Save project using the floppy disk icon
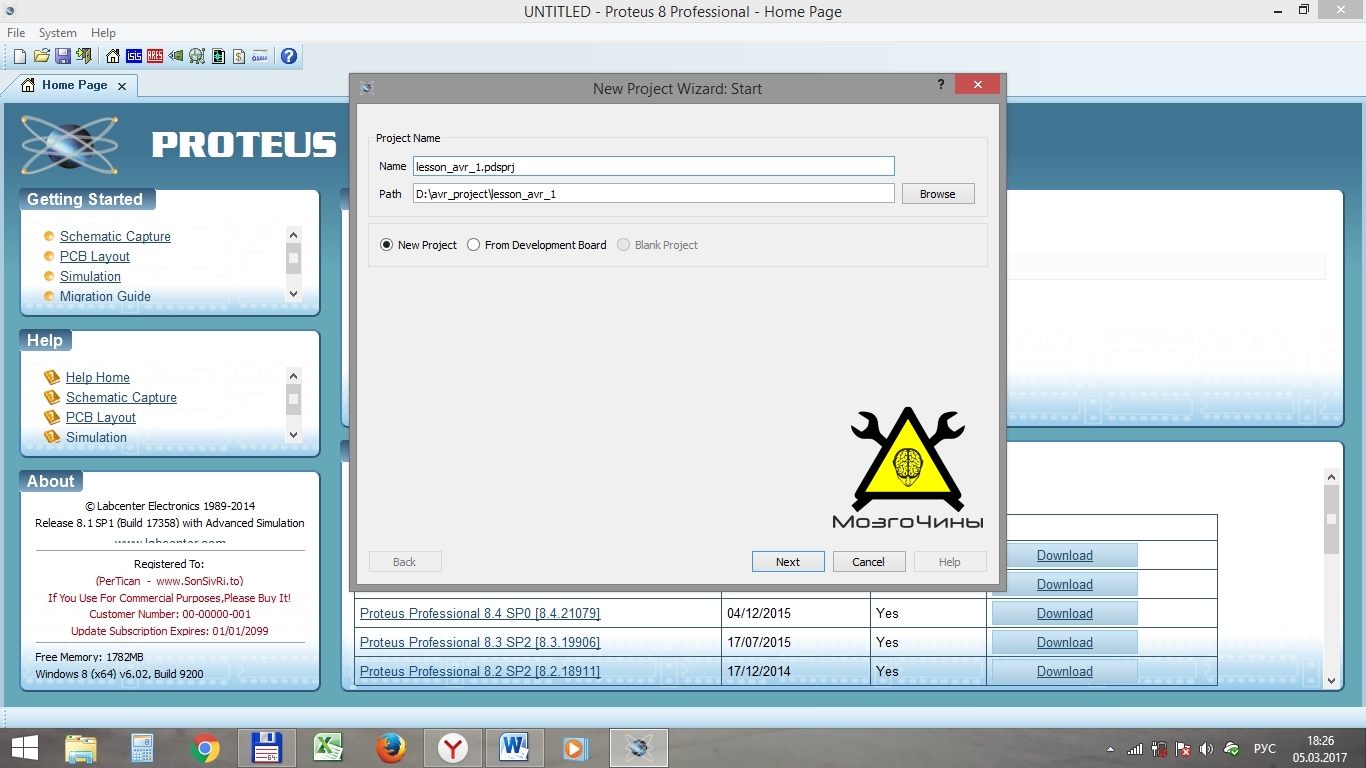1366x768 pixels. tap(63, 57)
